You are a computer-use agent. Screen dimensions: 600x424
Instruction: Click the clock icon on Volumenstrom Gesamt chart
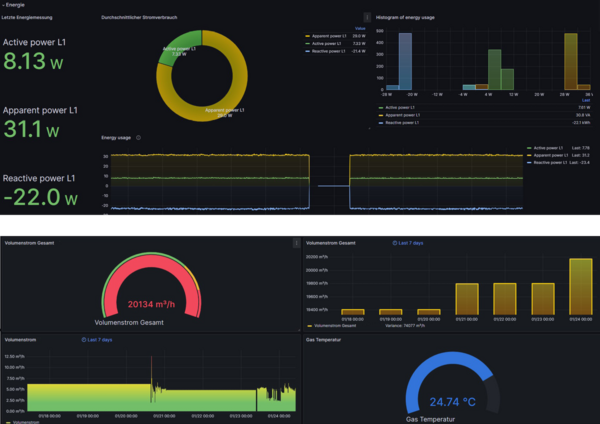395,243
